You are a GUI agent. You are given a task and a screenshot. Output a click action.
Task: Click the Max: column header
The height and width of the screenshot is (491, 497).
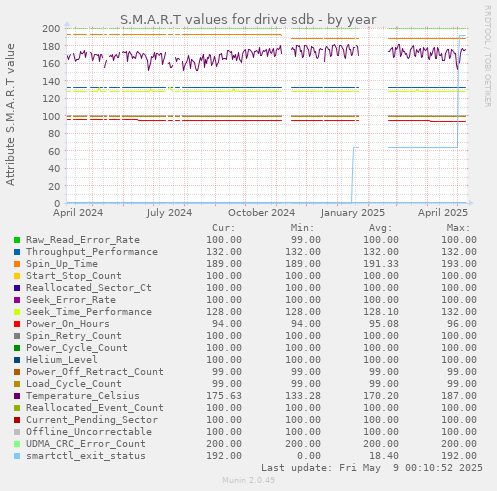(x=458, y=228)
